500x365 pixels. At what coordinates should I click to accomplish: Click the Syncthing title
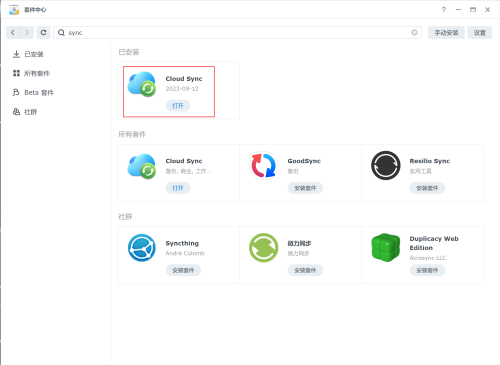point(182,243)
